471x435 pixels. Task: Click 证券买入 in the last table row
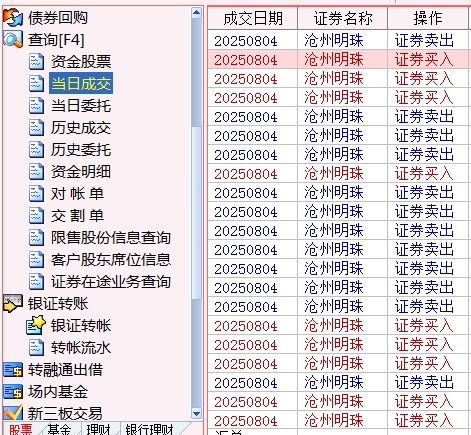click(424, 421)
